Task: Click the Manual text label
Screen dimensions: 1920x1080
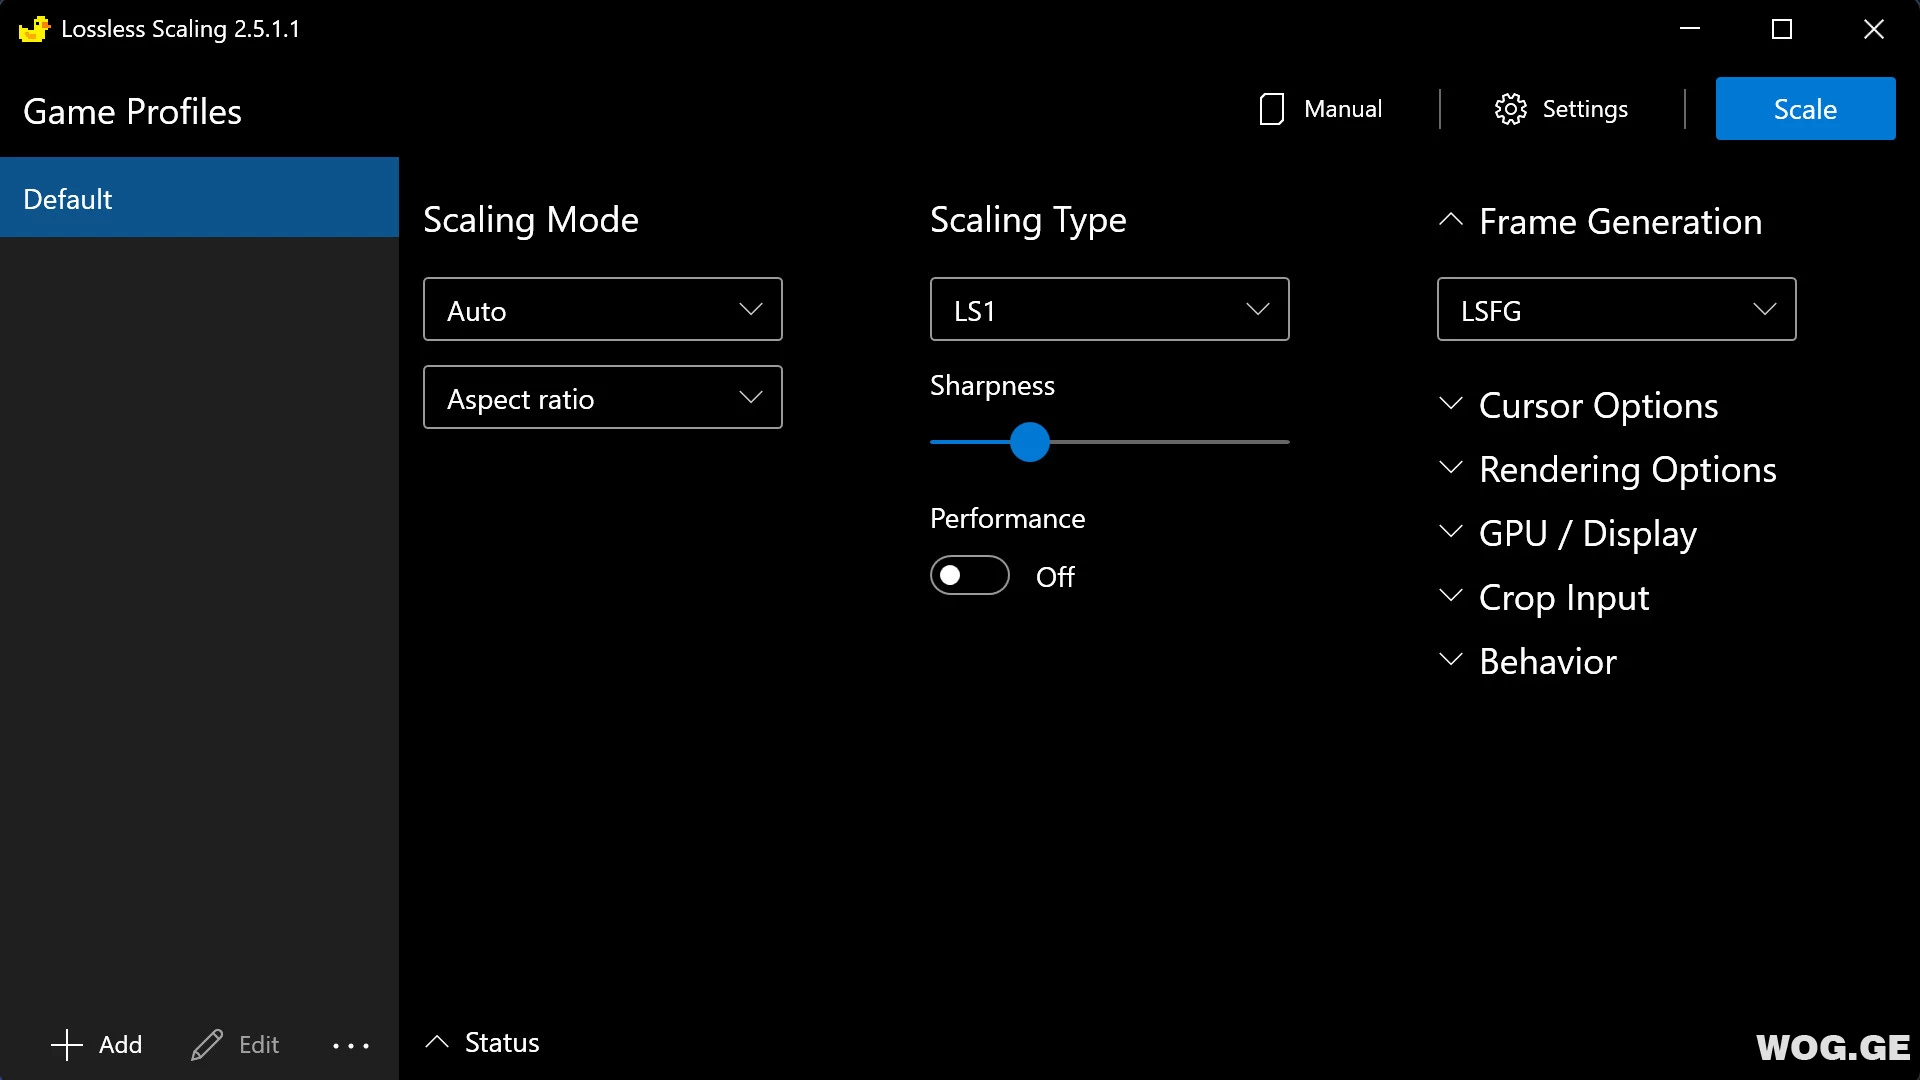Action: click(x=1343, y=109)
